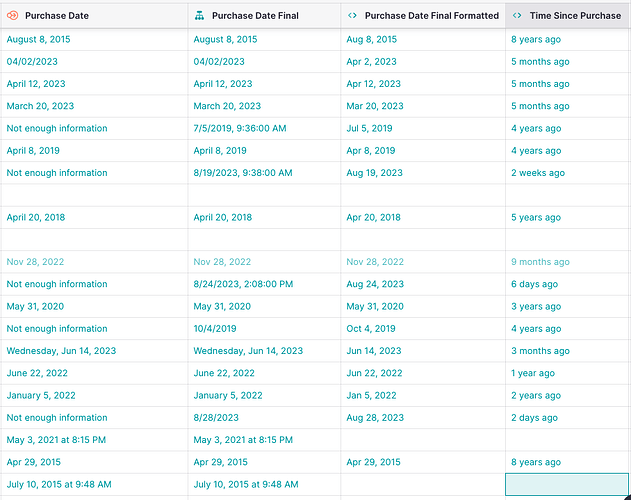
Task: Select the '5 years ago' cell
Action: click(x=568, y=217)
